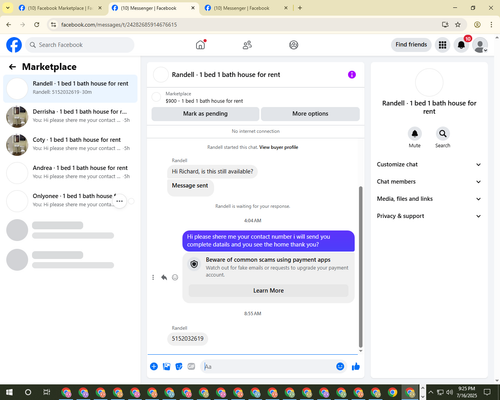Search within the conversation
This screenshot has height=400, width=500.
(443, 134)
